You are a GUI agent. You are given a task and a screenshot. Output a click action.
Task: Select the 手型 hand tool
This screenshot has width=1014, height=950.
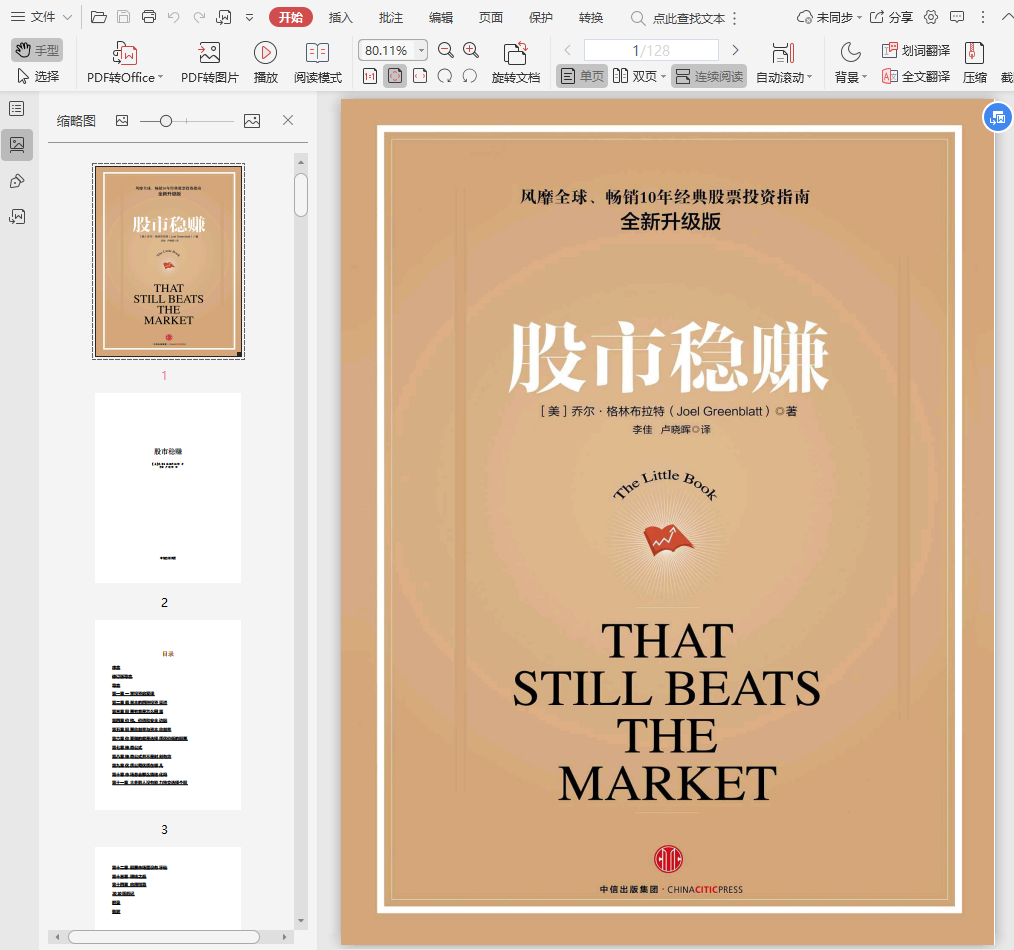pyautogui.click(x=37, y=50)
